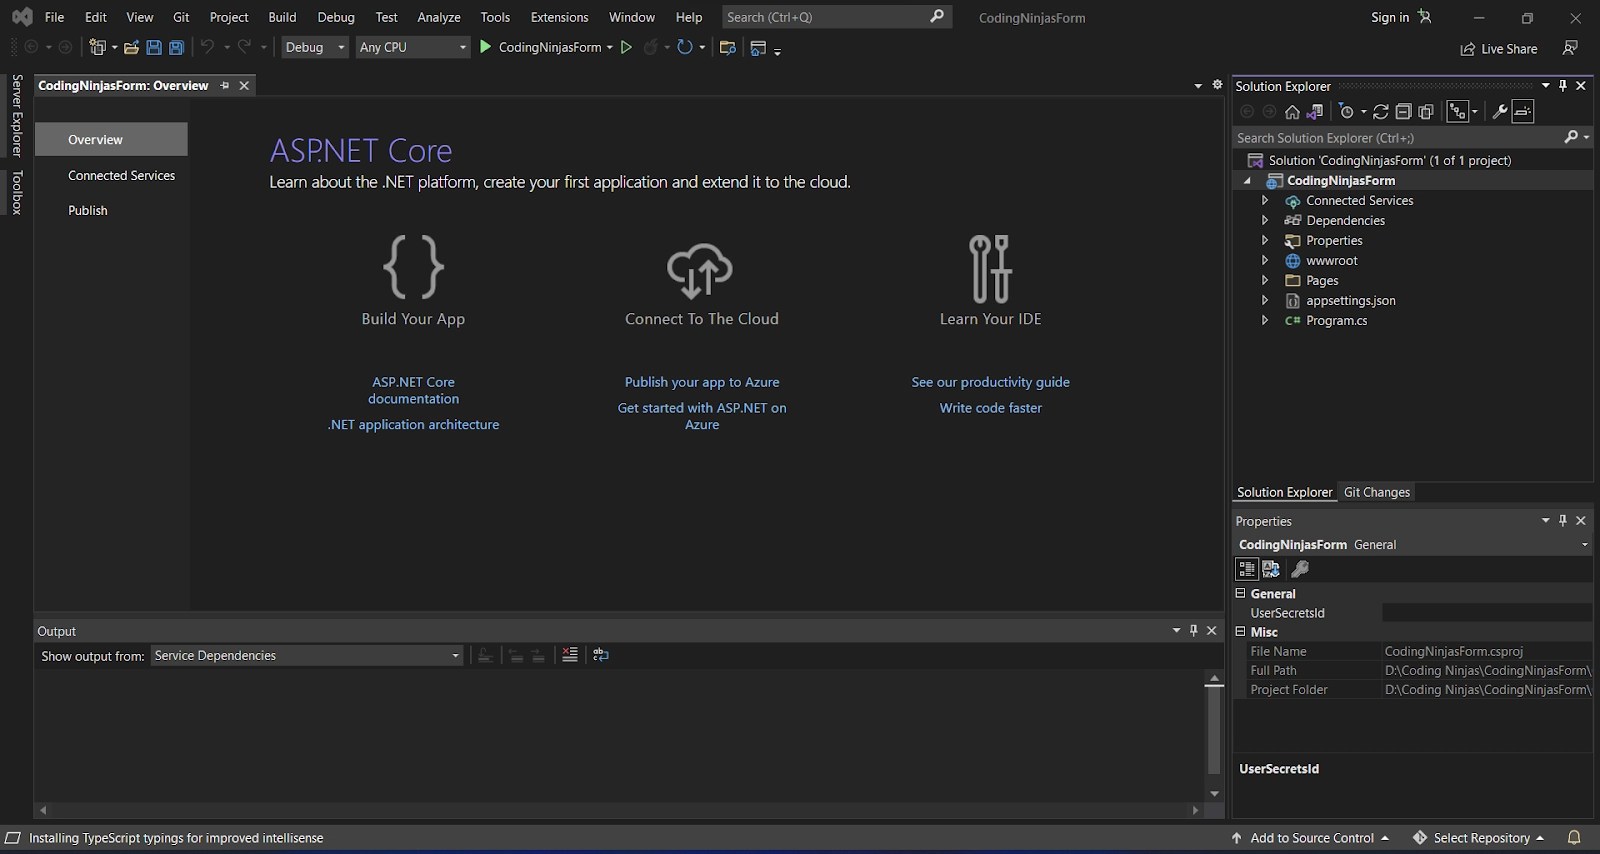This screenshot has width=1600, height=854.
Task: Click the Alphabetical sort icon in Properties
Action: coord(1271,569)
